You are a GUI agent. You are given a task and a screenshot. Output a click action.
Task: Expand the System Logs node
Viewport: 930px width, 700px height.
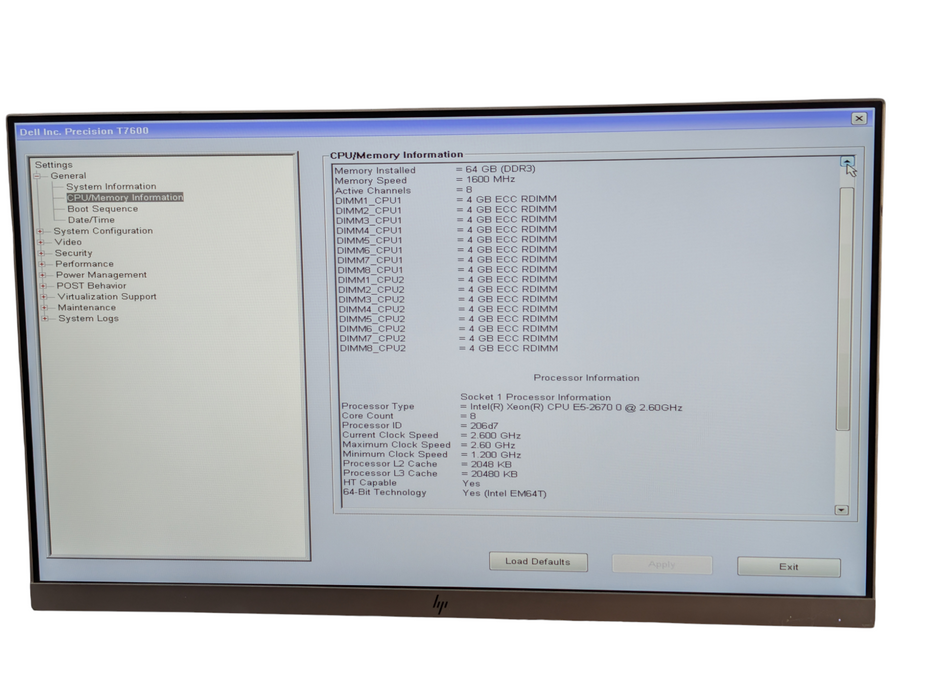point(45,319)
